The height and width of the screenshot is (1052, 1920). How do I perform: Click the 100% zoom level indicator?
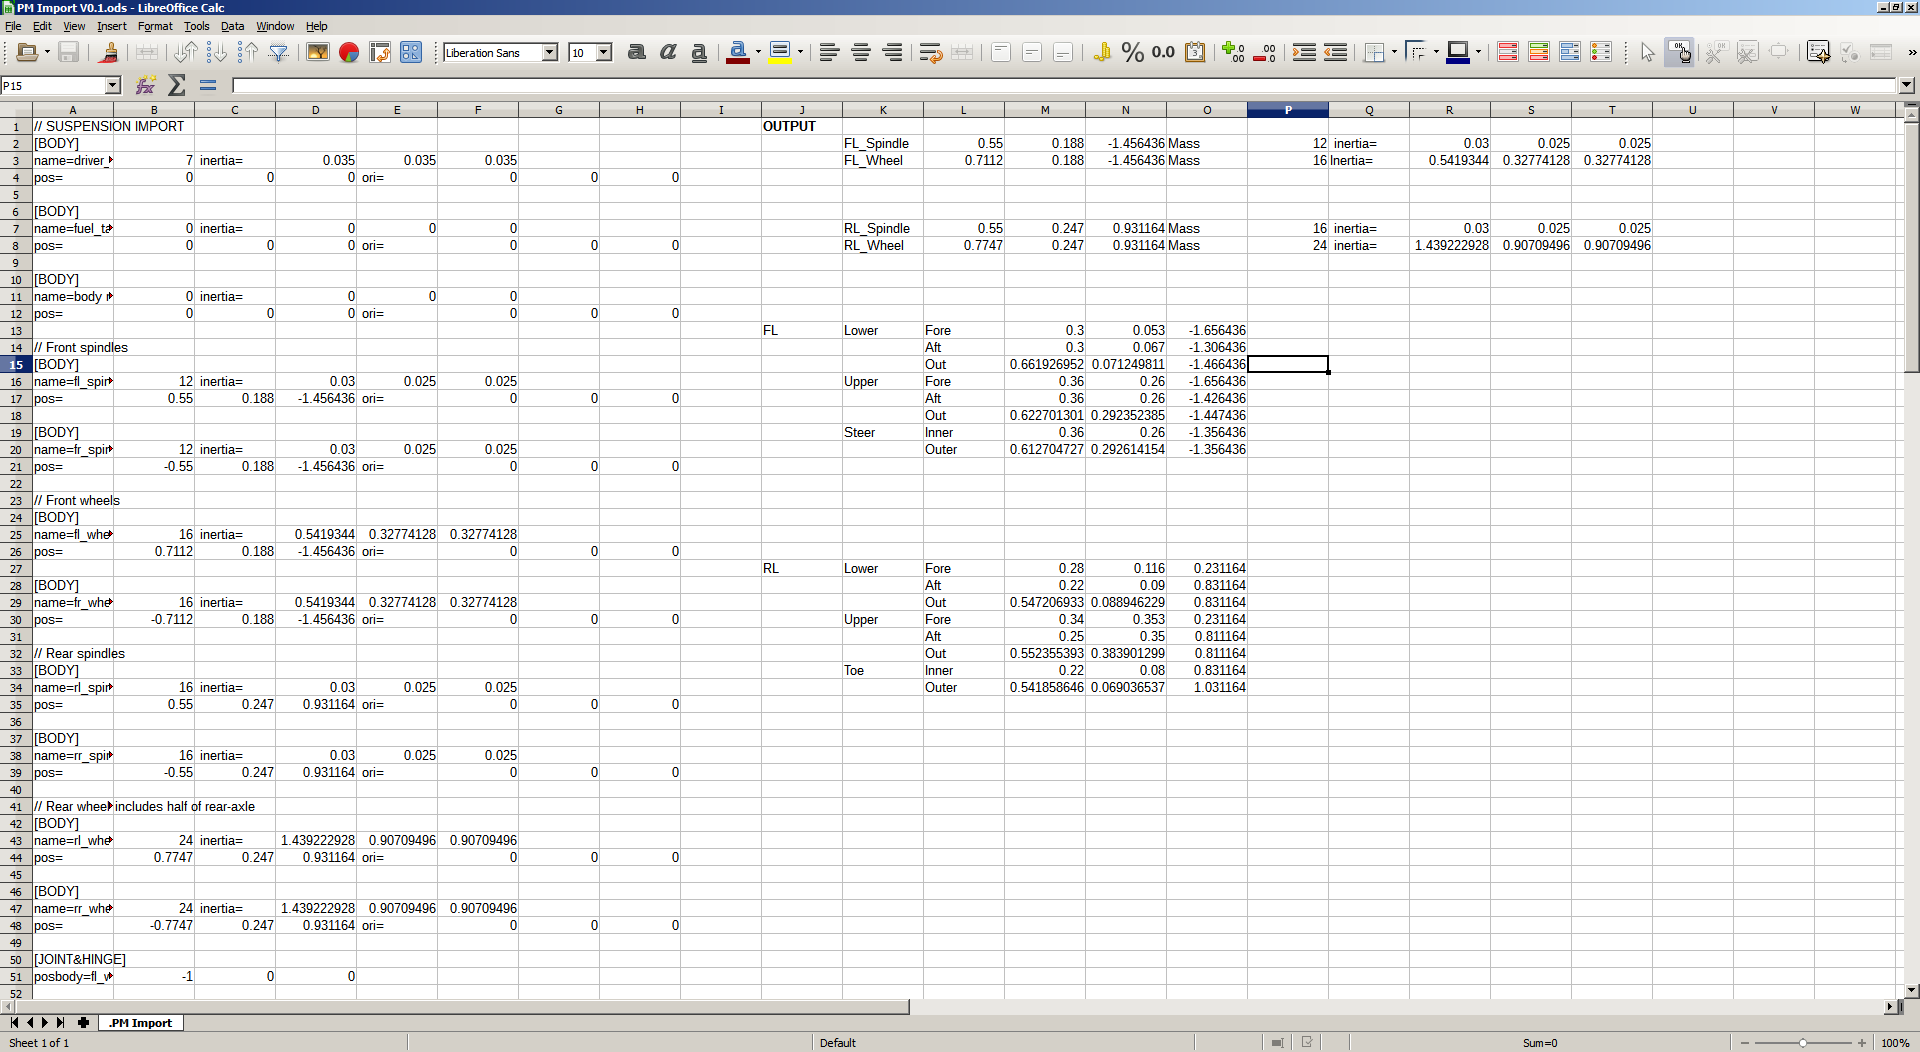pyautogui.click(x=1895, y=1043)
